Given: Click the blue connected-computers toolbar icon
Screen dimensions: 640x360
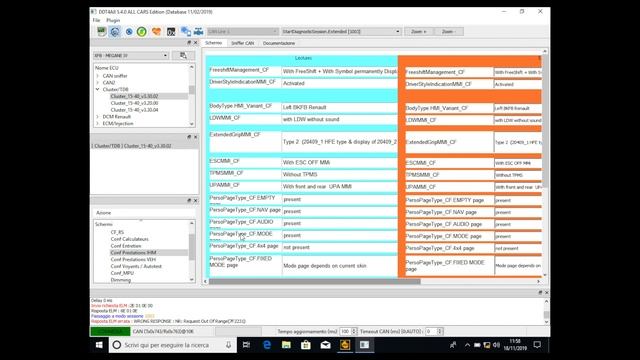Looking at the screenshot, I should coord(186,31).
